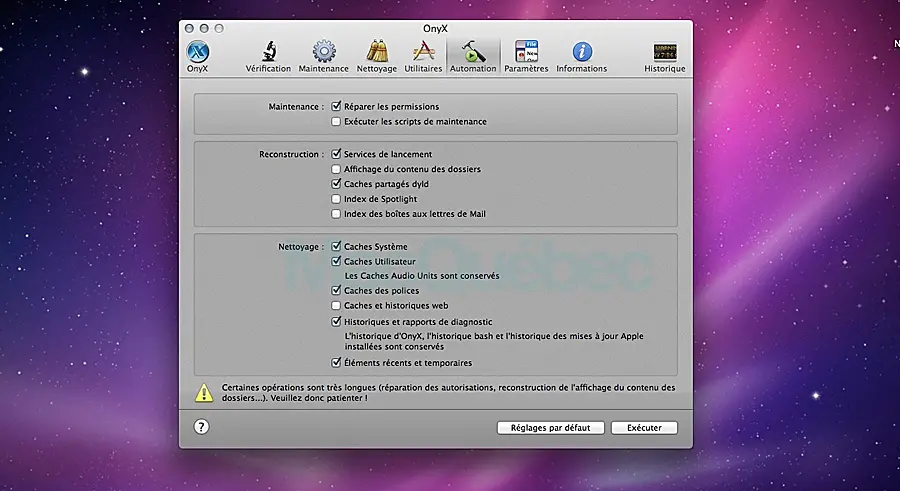Screen dimensions: 900x491
Task: Uncheck Services de lancement
Action: point(336,154)
